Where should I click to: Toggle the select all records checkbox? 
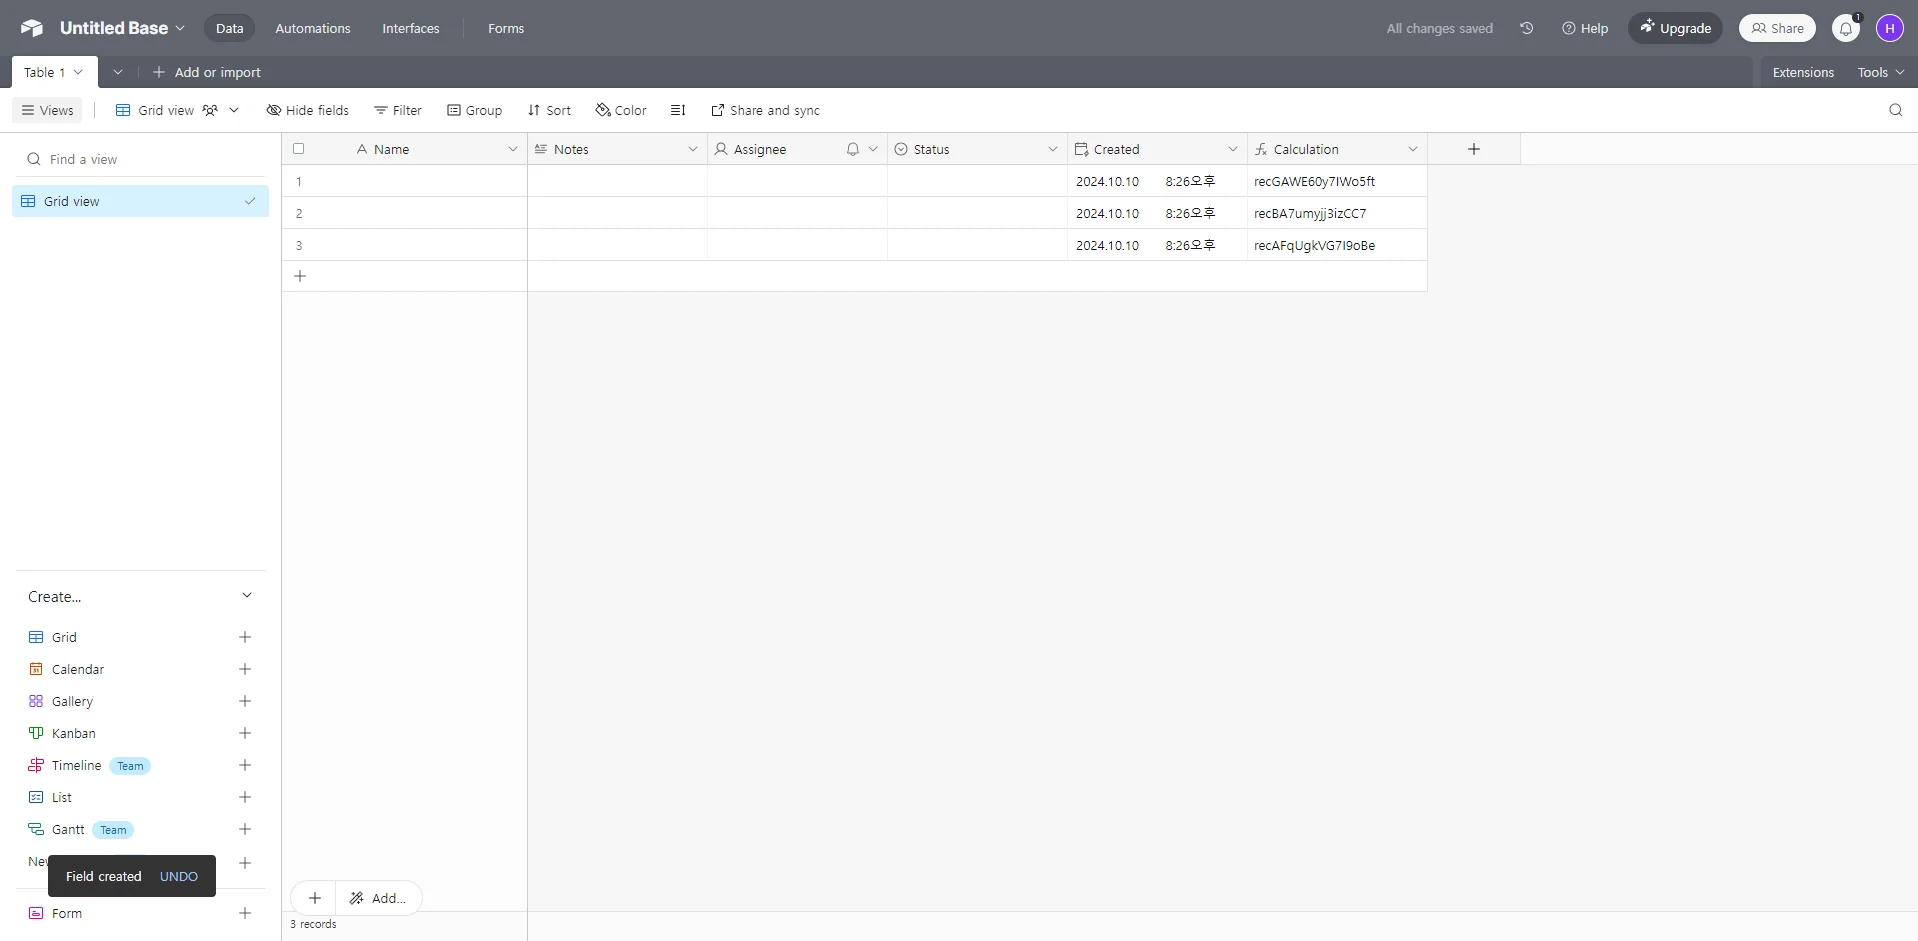tap(298, 149)
